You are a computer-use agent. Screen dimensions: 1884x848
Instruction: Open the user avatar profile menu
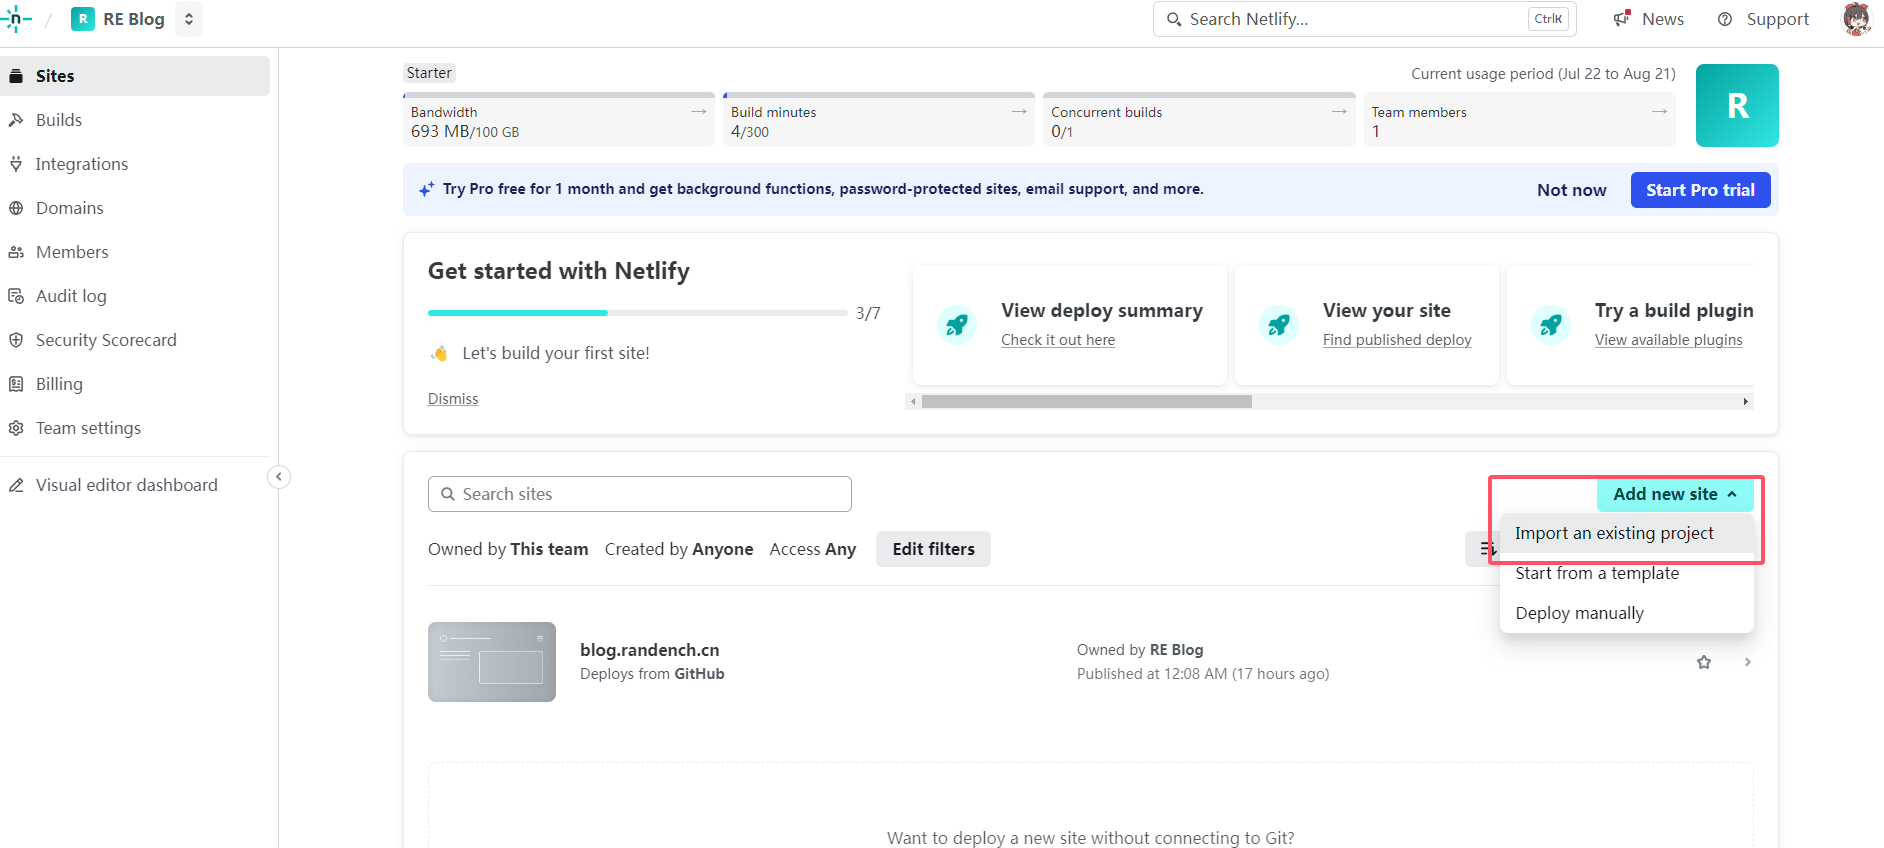point(1856,19)
